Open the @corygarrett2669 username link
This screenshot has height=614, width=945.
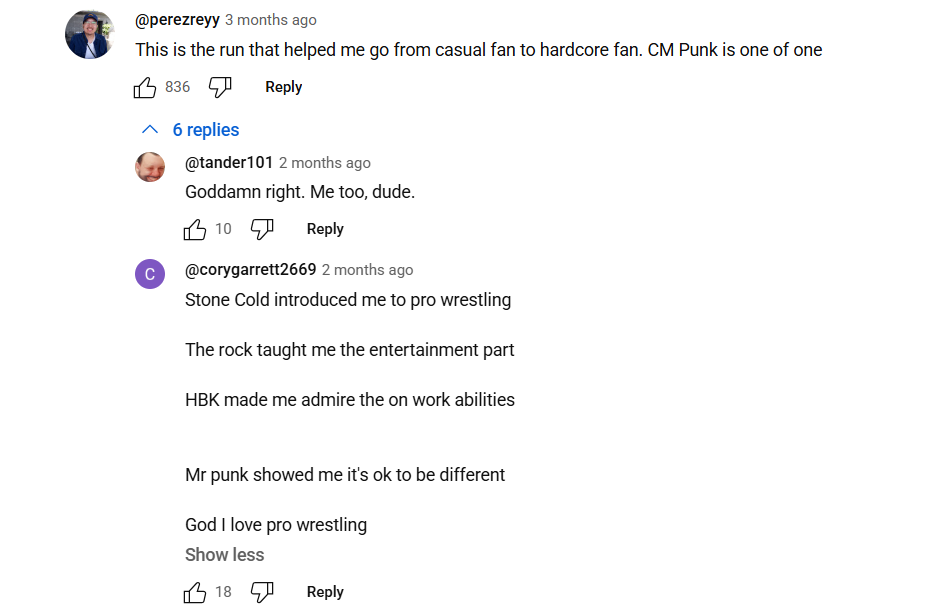(251, 269)
